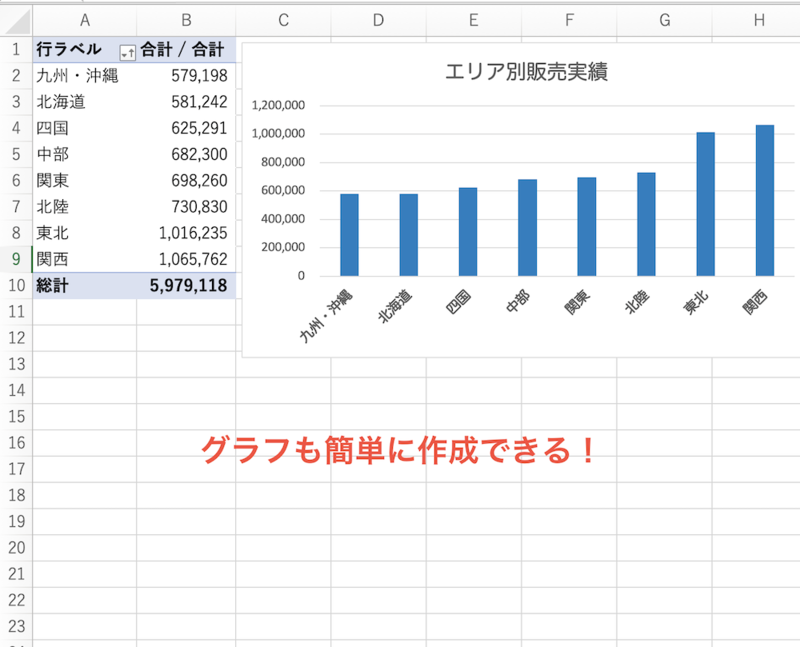Select the 行ラベル header cell
The image size is (800, 647).
click(x=85, y=49)
